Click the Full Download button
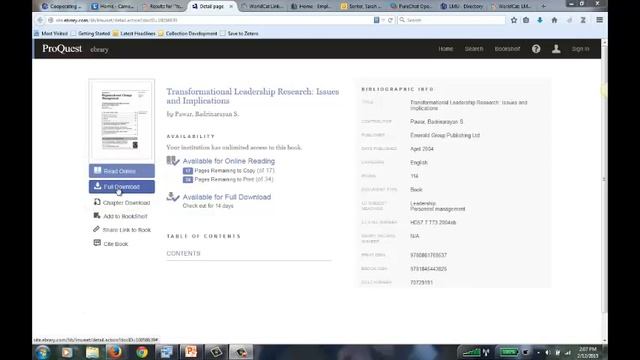Screen dimensions: 640x360 pos(122,187)
